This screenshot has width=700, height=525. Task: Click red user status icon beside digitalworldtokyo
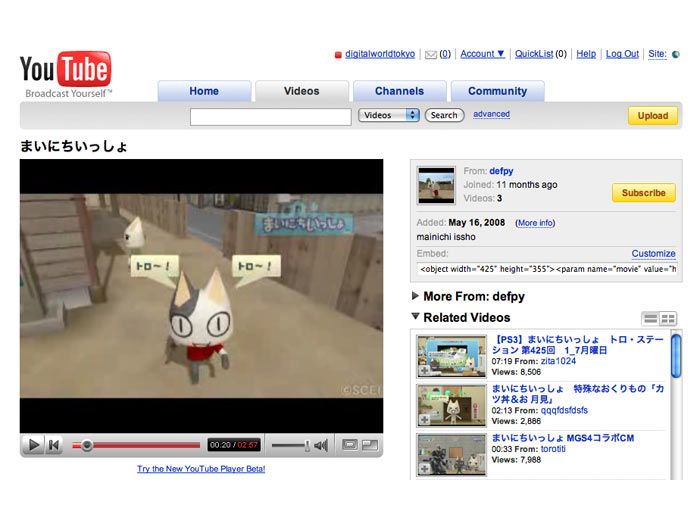(338, 55)
